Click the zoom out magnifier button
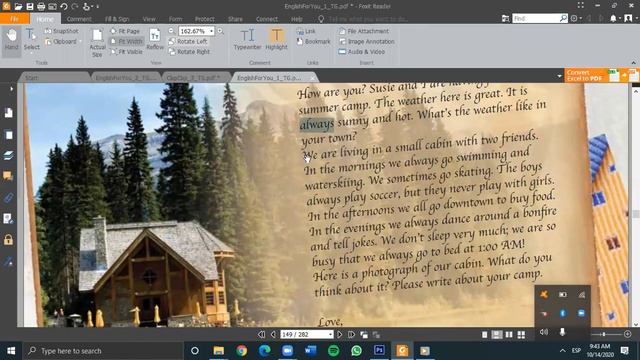Screen dimensions: 640x360 pyautogui.click(x=171, y=31)
